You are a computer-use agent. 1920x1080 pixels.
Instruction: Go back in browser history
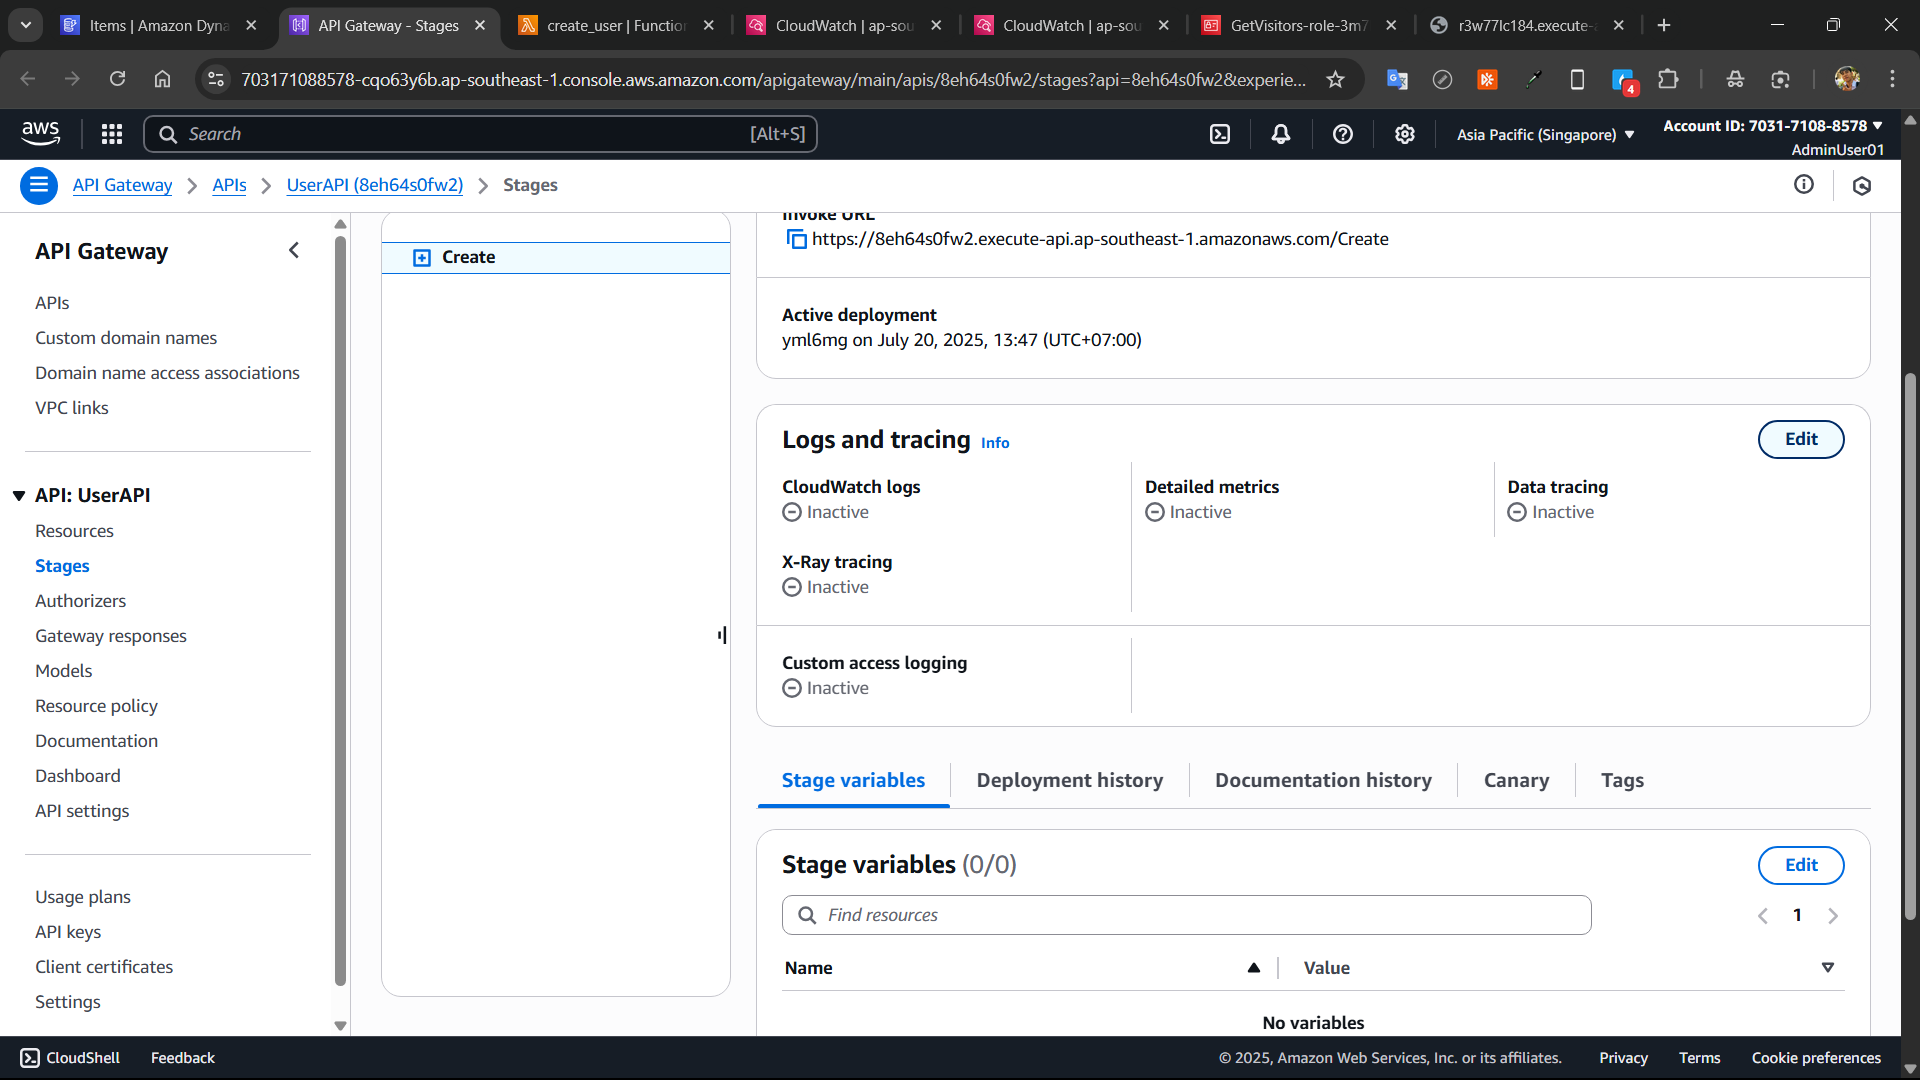(x=28, y=79)
